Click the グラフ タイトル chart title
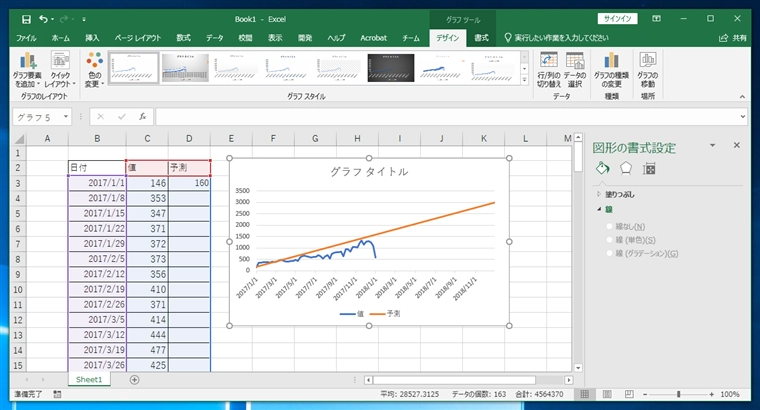 point(369,172)
